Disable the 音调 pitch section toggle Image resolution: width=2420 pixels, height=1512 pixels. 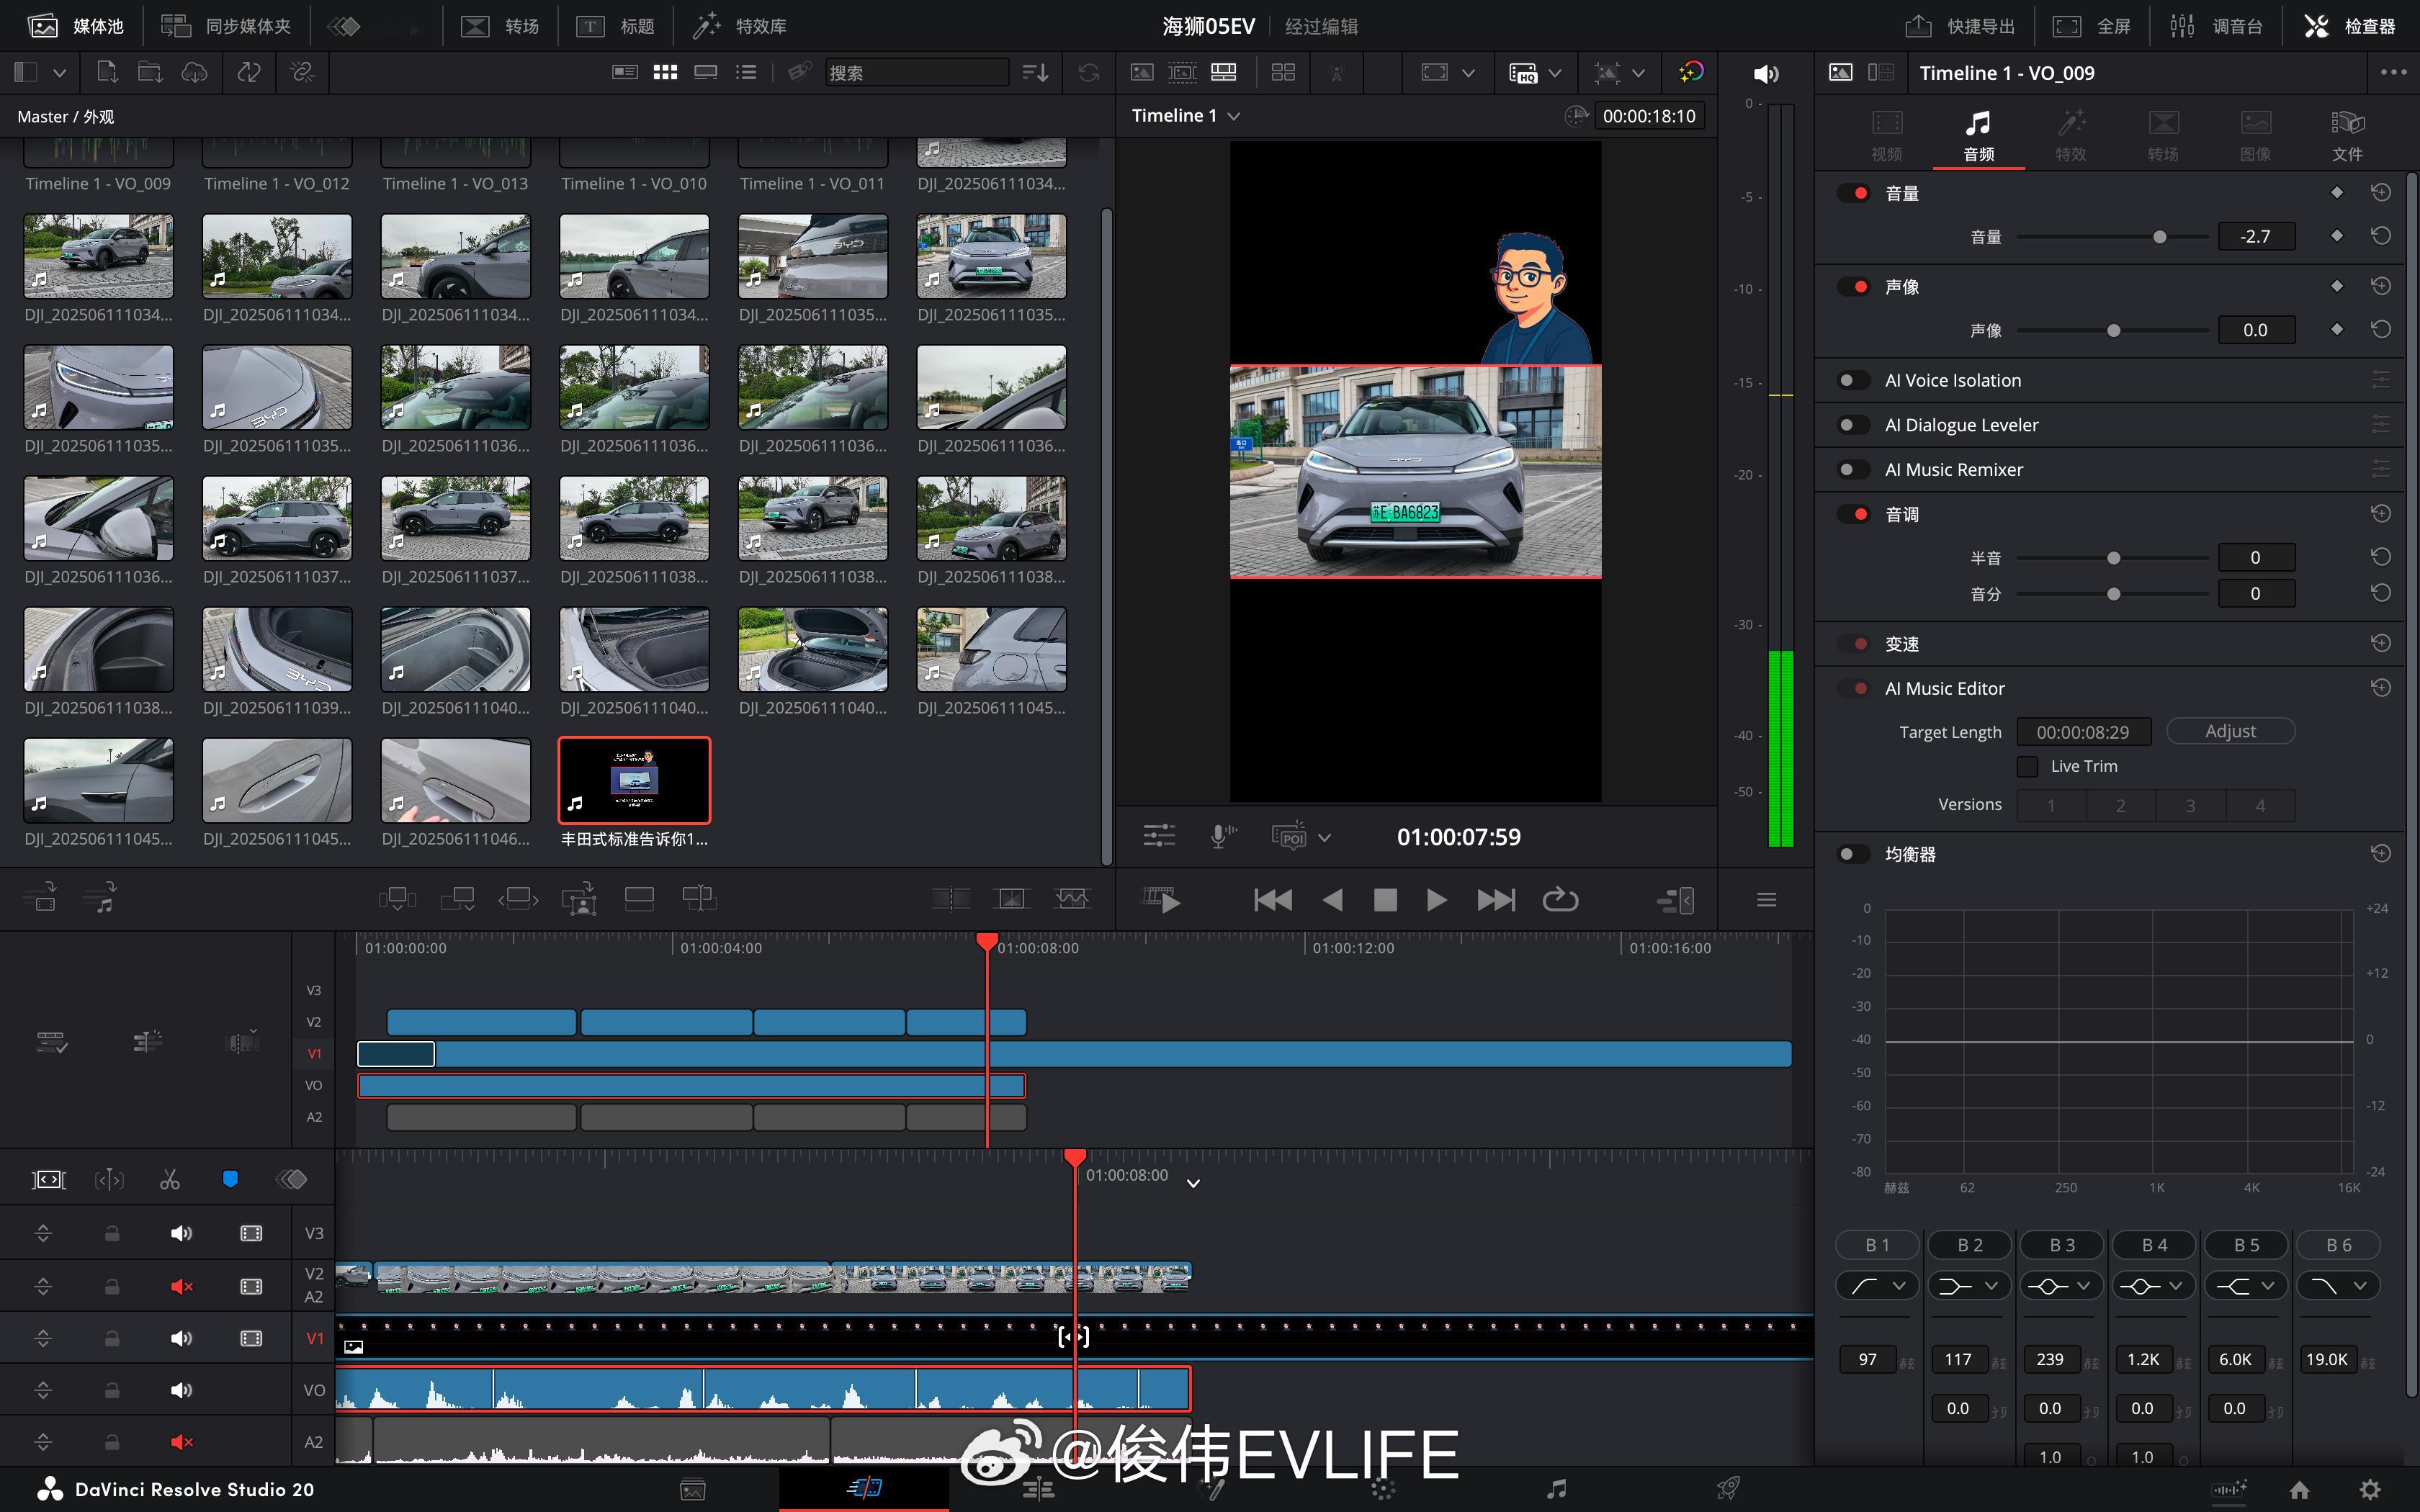pos(1853,514)
